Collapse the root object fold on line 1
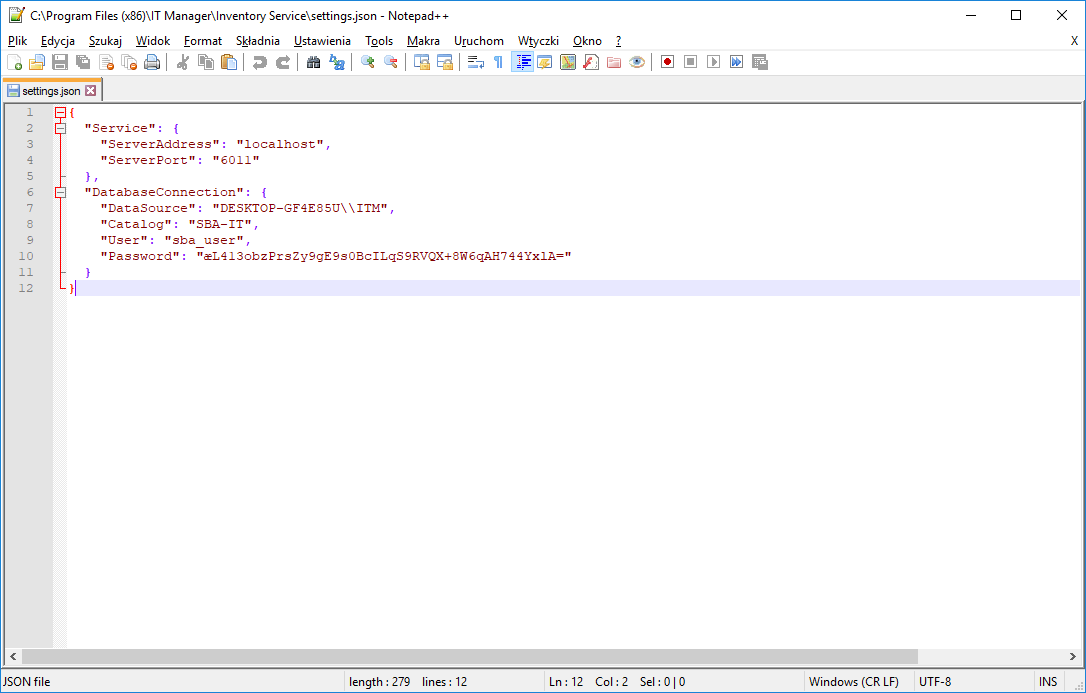Viewport: 1086px width, 693px height. [60, 112]
